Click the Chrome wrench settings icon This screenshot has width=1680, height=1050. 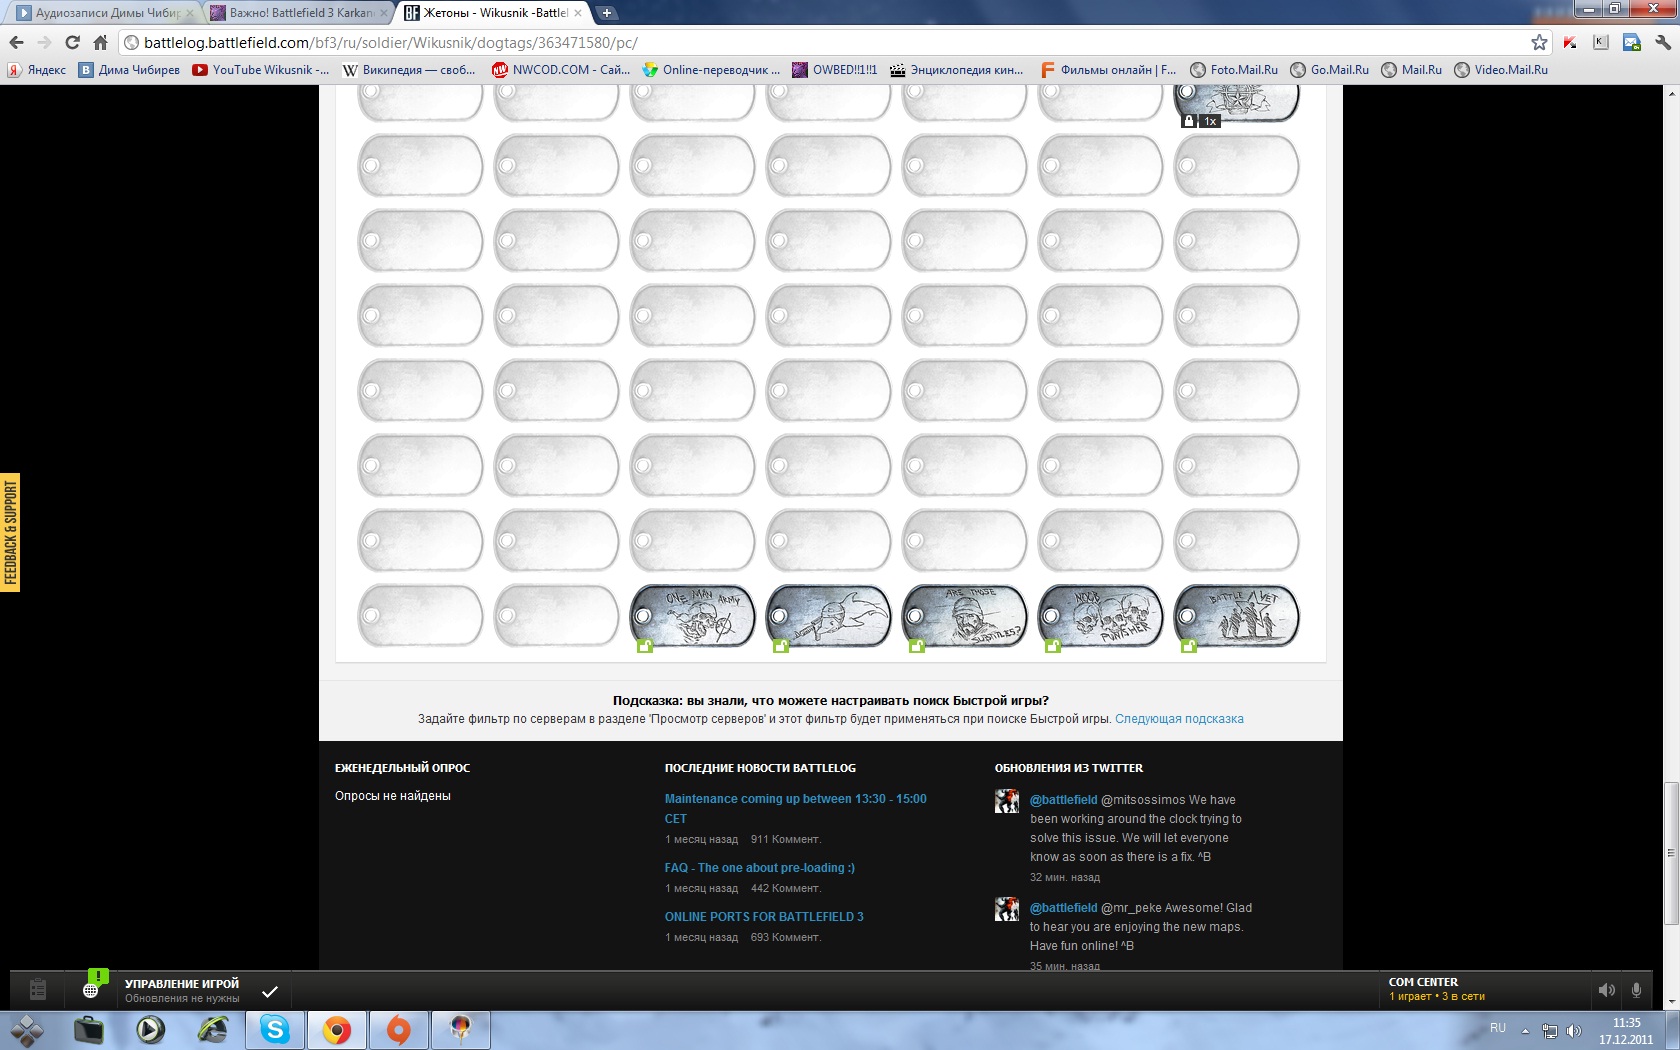coord(1663,42)
